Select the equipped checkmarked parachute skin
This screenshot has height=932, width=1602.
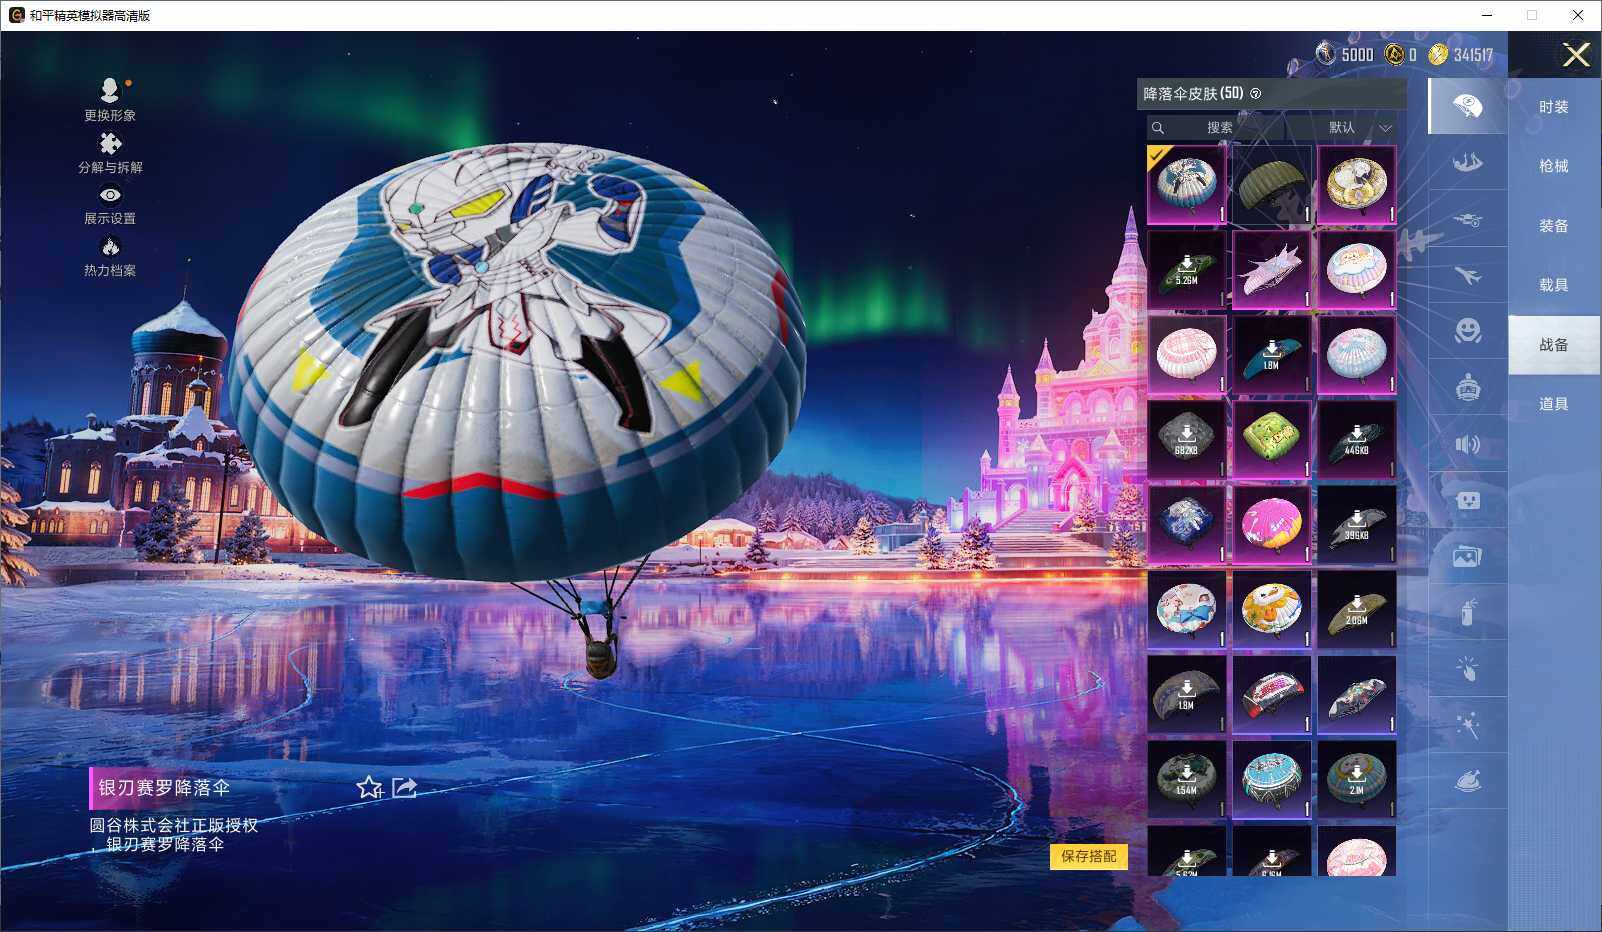click(x=1186, y=185)
